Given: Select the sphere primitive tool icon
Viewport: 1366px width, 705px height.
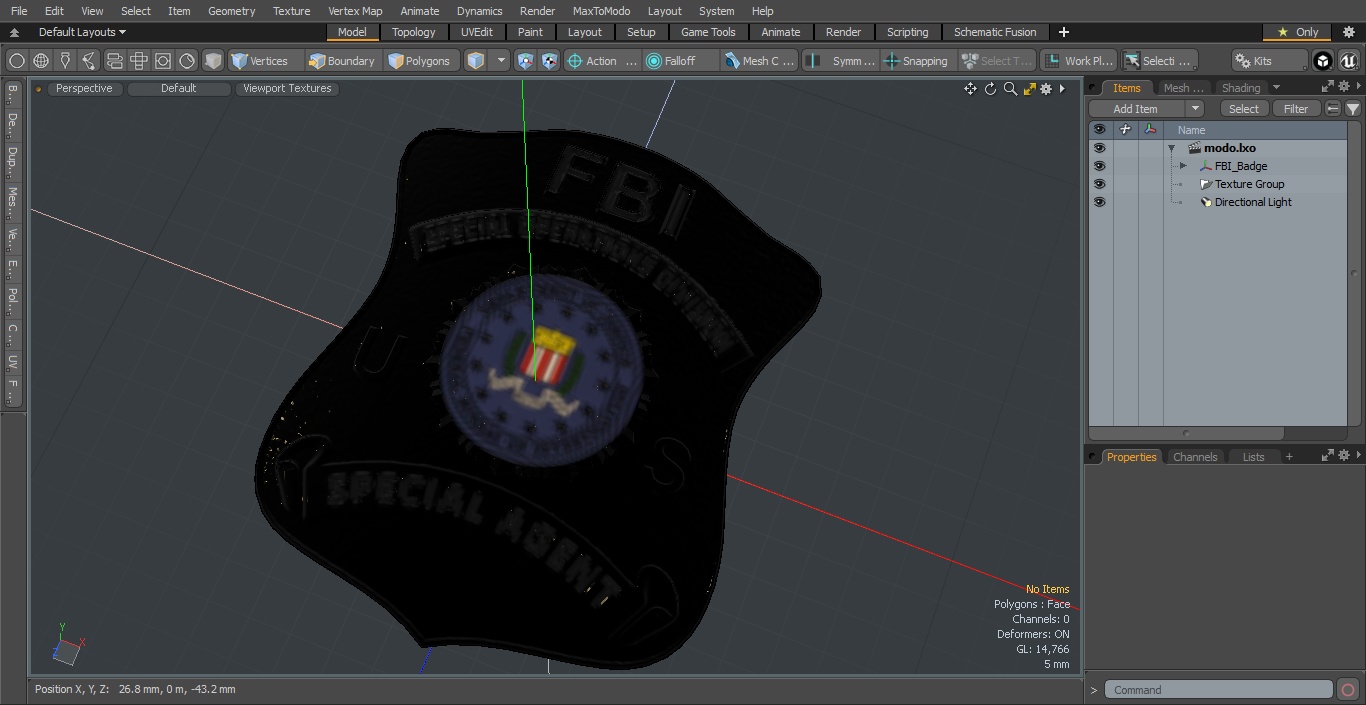Looking at the screenshot, I should (x=16, y=61).
